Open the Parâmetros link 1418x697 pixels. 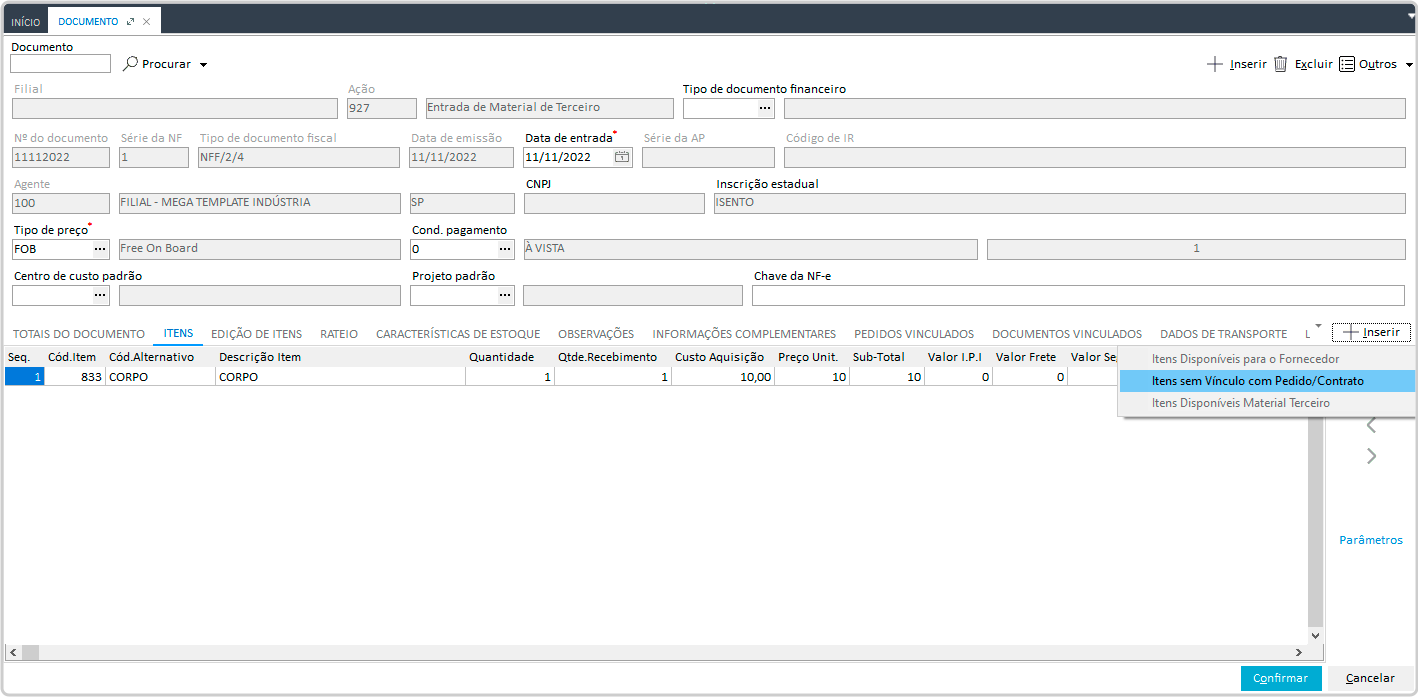pyautogui.click(x=1371, y=540)
